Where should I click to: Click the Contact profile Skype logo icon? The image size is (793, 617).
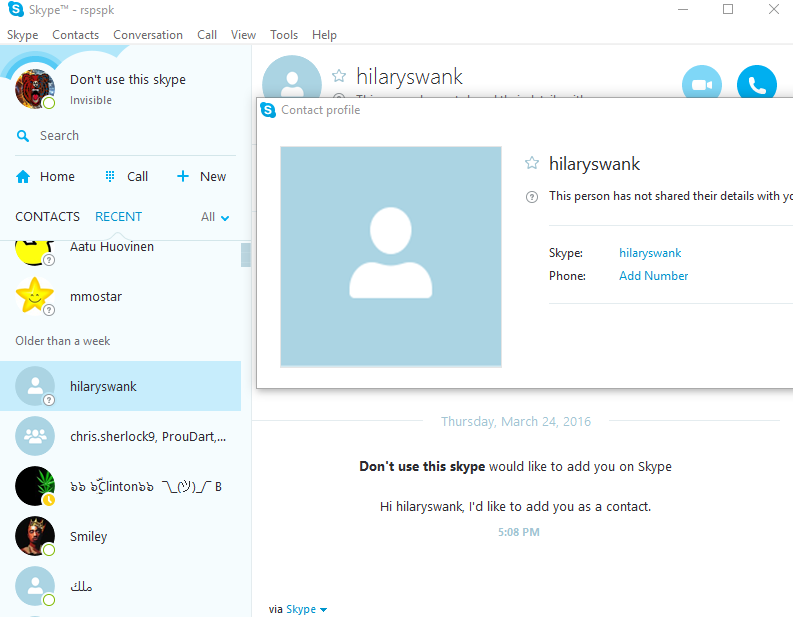pos(268,110)
